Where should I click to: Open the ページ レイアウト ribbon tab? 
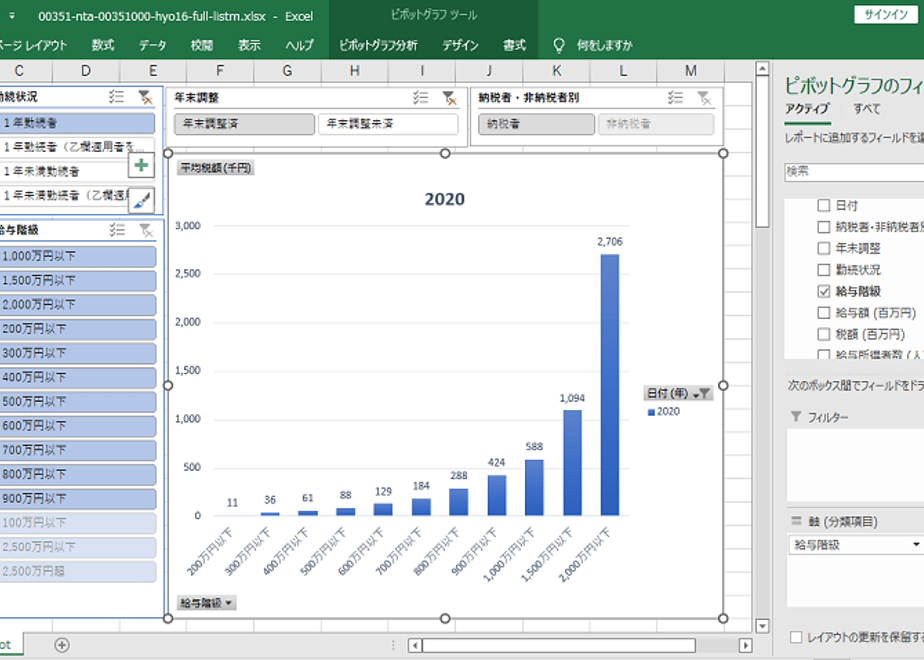click(x=34, y=45)
